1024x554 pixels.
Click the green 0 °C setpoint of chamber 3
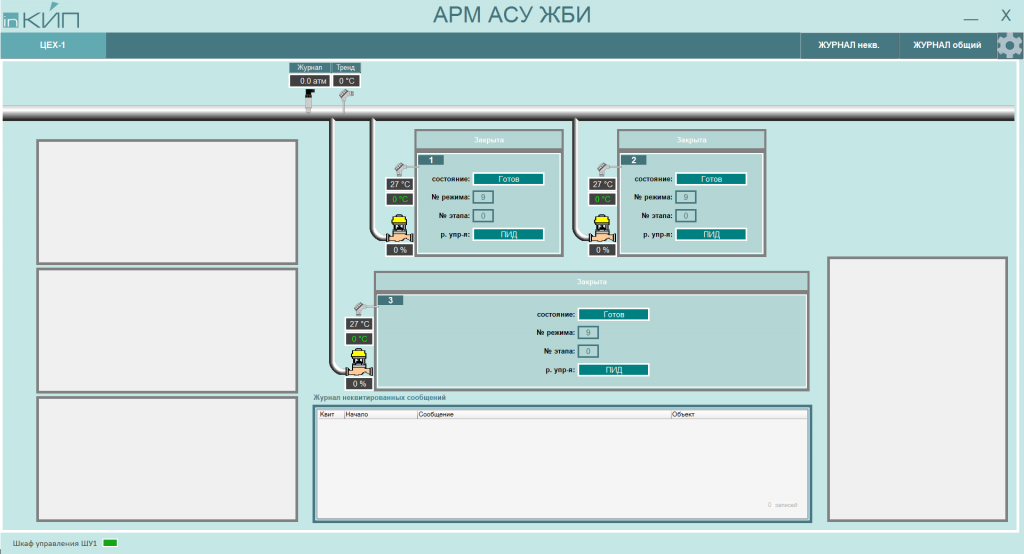[359, 339]
